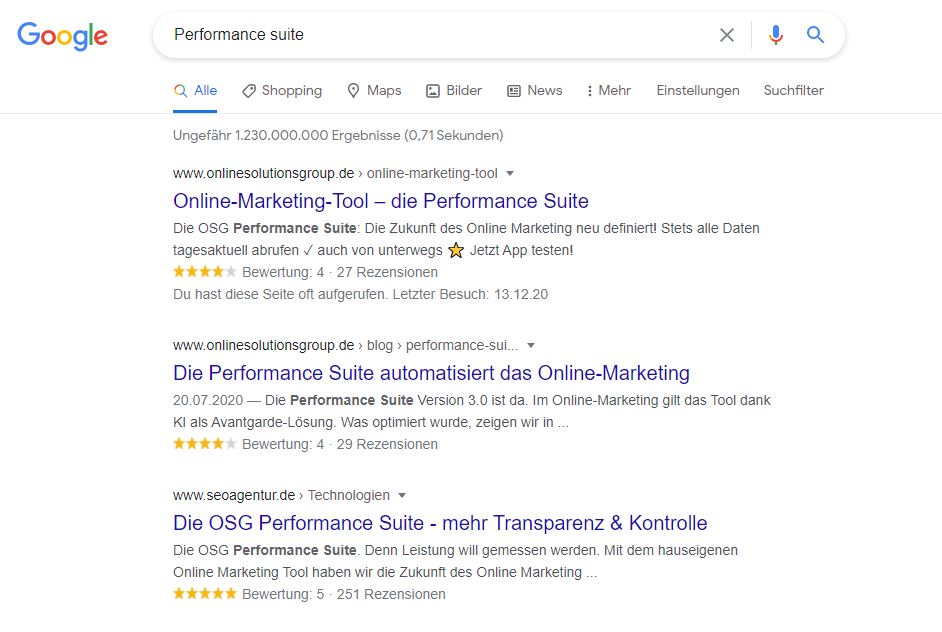The height and width of the screenshot is (632, 942).
Task: Click the www.seoagentur.de Technologien breadcrumb URL
Action: [x=281, y=496]
